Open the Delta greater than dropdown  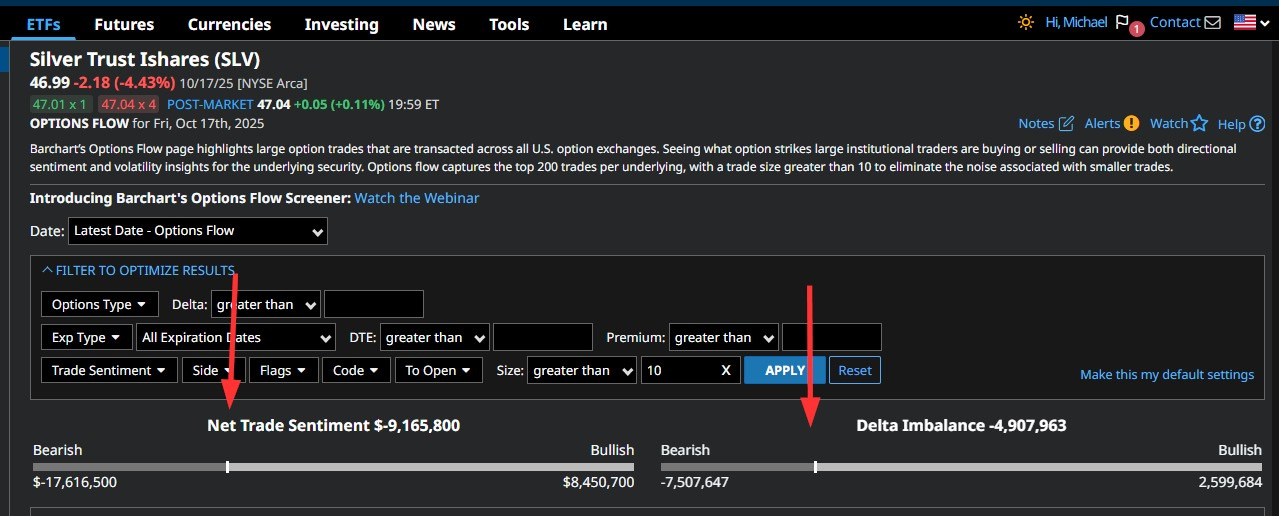(x=266, y=304)
